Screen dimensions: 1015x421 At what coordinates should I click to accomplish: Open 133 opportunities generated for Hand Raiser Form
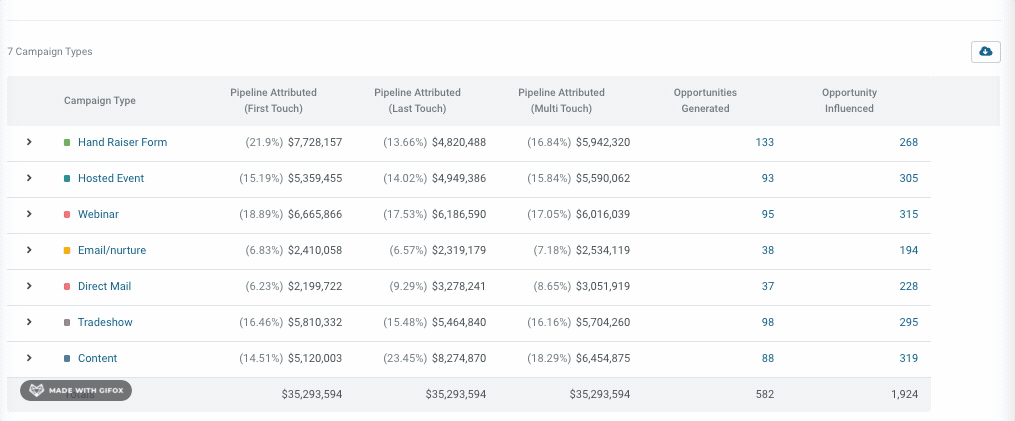(x=764, y=142)
